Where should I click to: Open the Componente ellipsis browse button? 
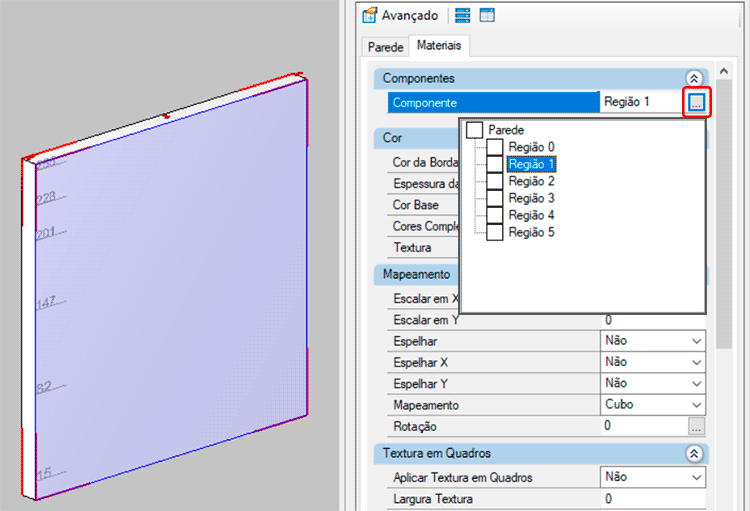696,102
